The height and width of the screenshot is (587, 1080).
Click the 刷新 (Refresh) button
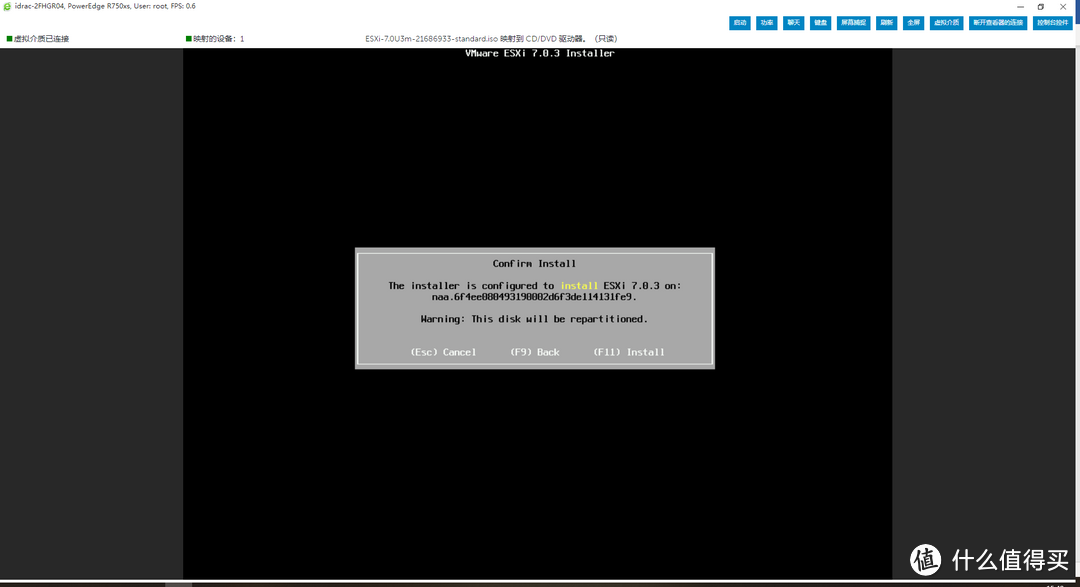[x=886, y=23]
